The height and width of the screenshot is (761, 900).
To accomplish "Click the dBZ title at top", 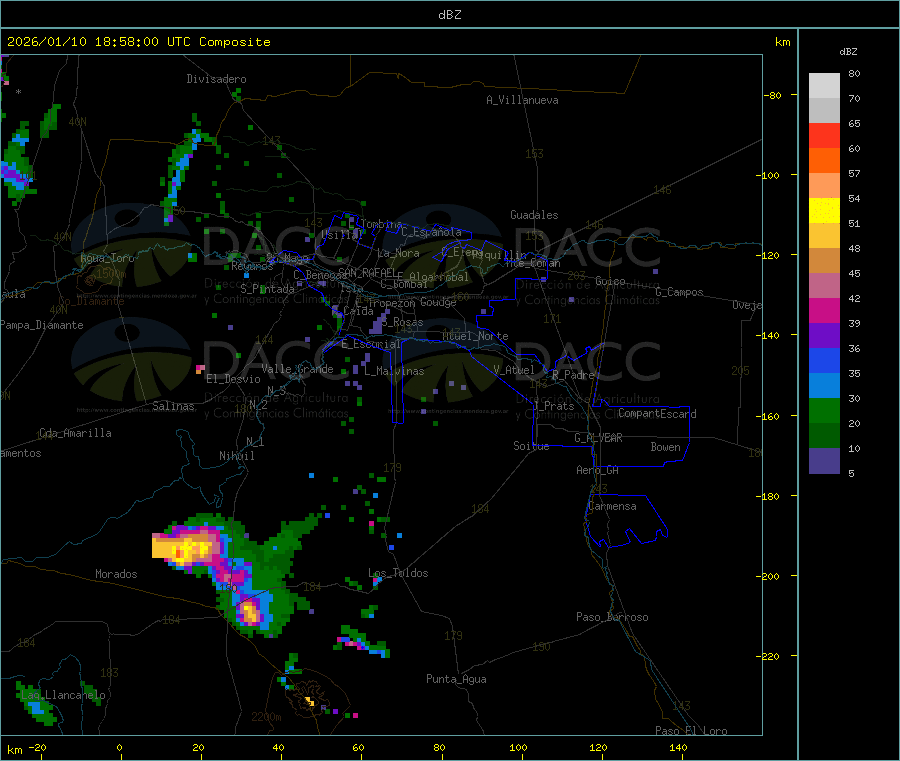I will (x=449, y=15).
